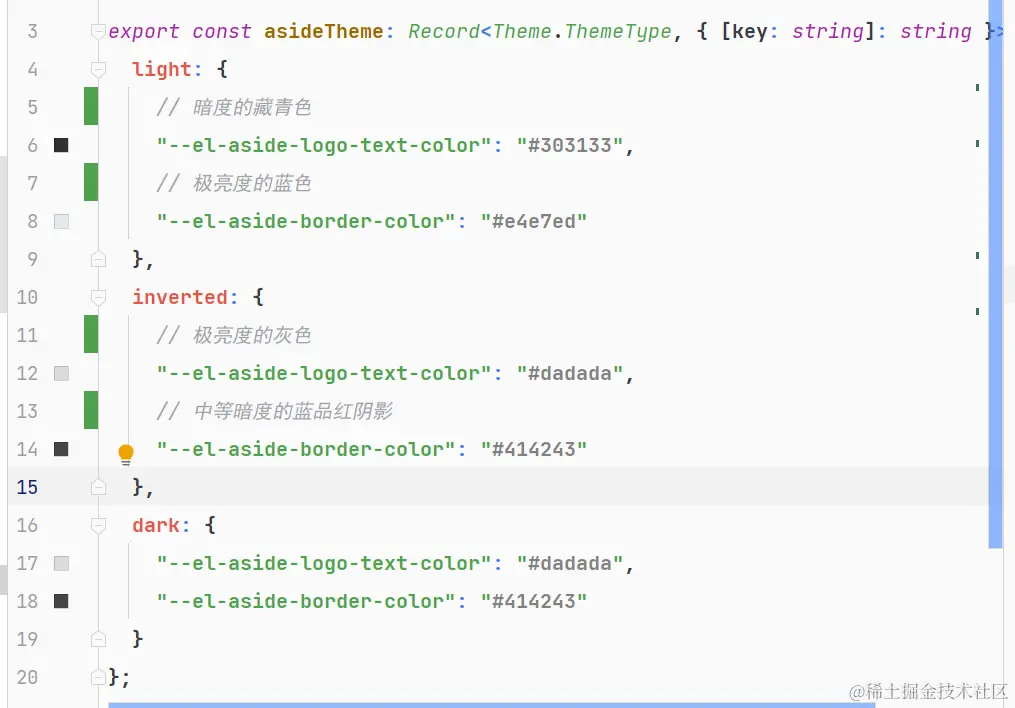
Task: Click line number 15 in the gutter
Action: point(27,487)
